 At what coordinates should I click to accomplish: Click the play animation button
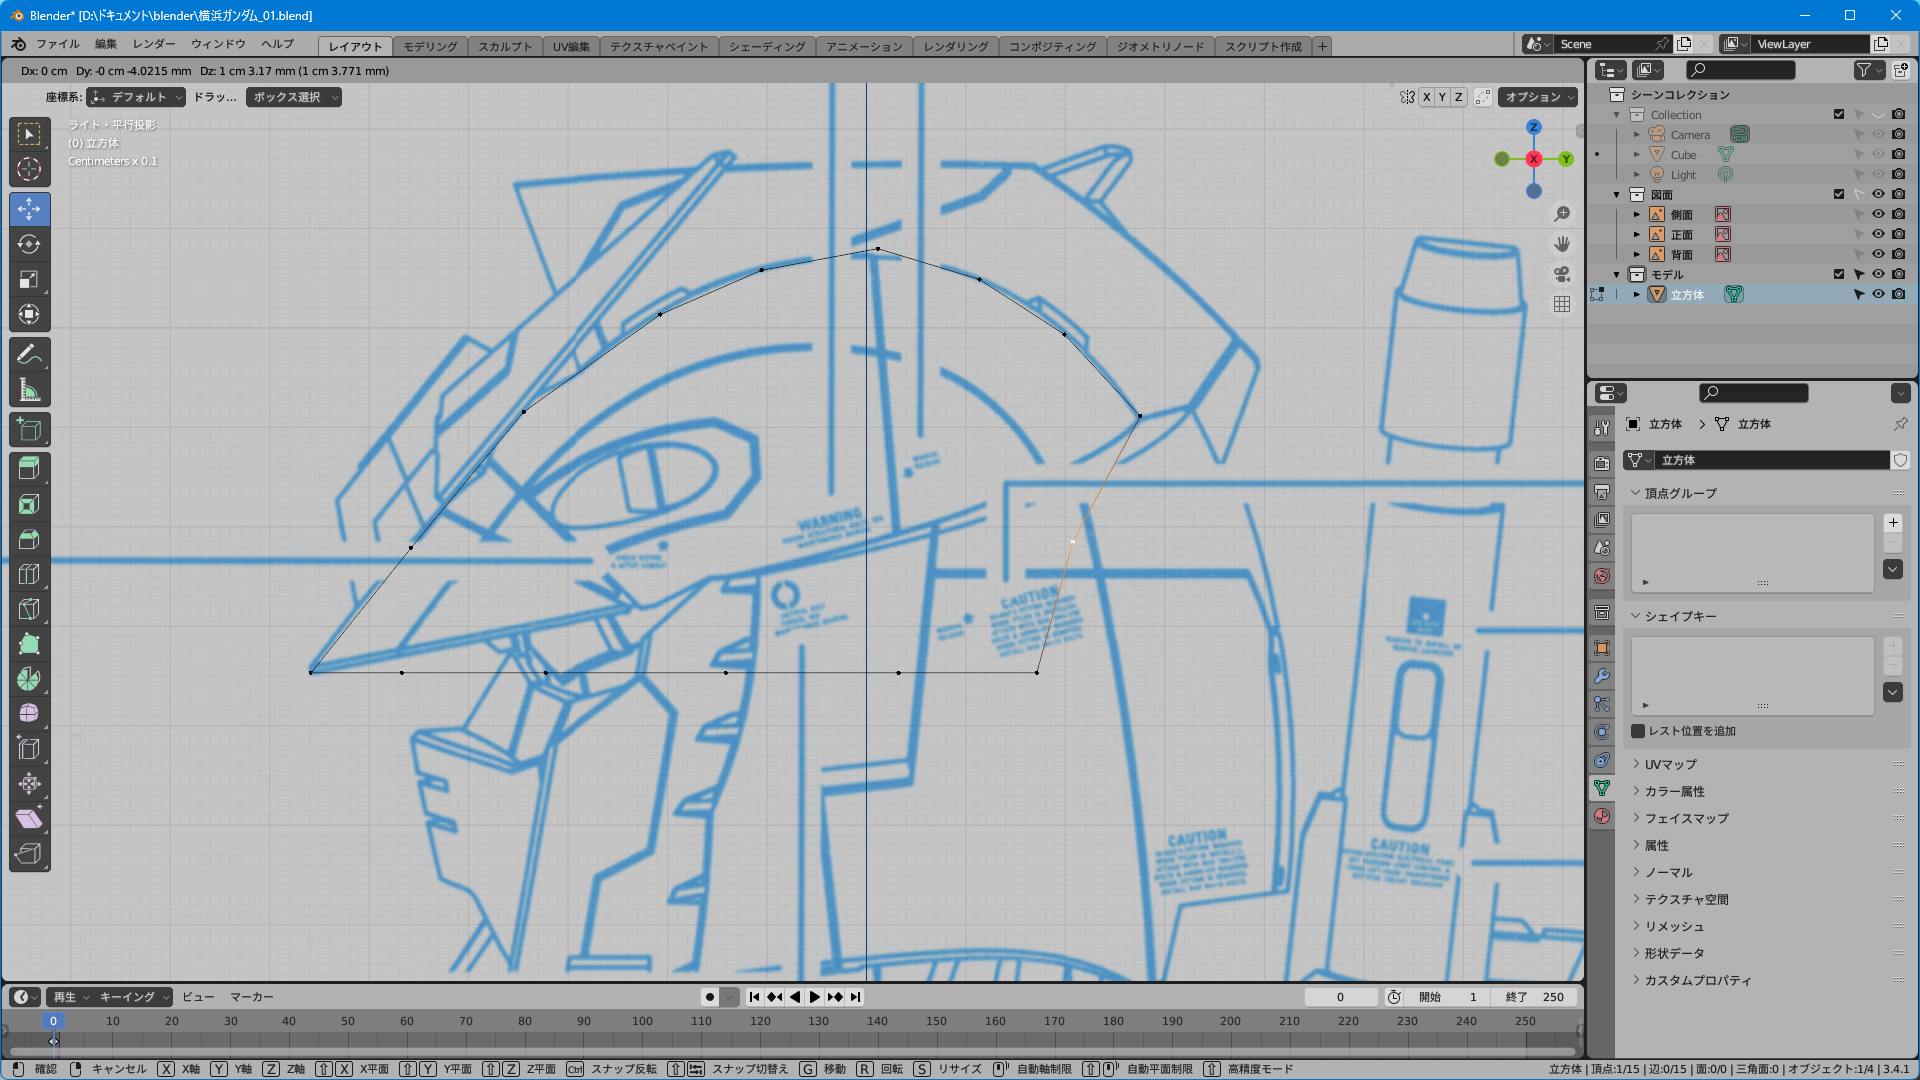pyautogui.click(x=814, y=997)
